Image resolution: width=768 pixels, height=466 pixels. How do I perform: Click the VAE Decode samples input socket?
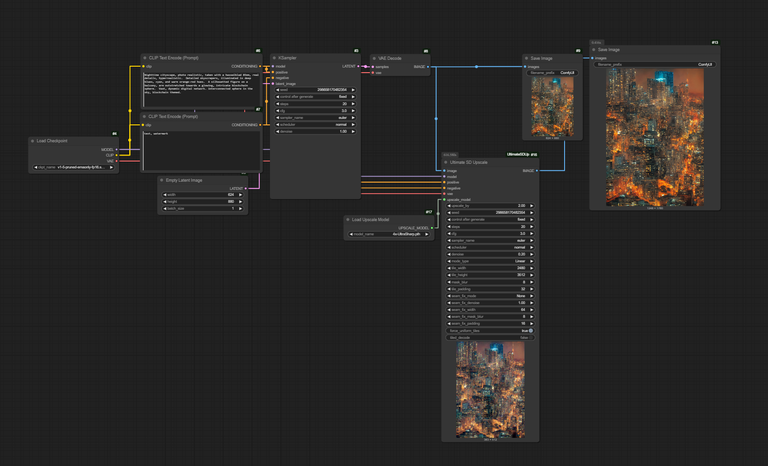(373, 67)
